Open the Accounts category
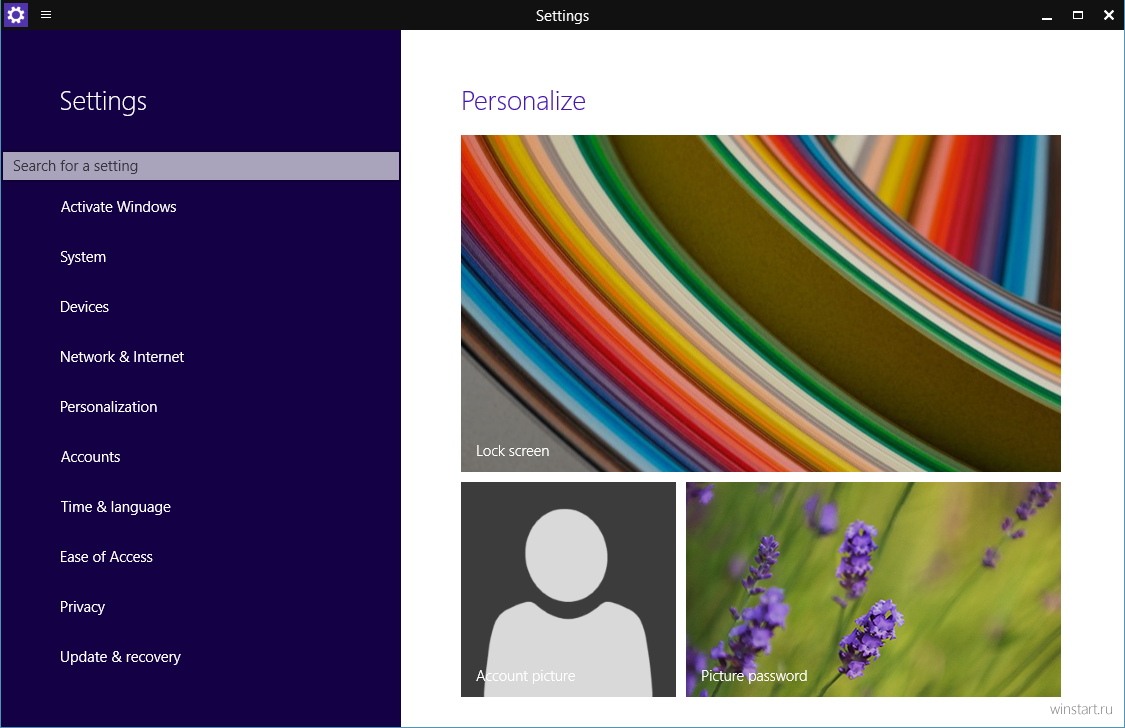 [90, 457]
